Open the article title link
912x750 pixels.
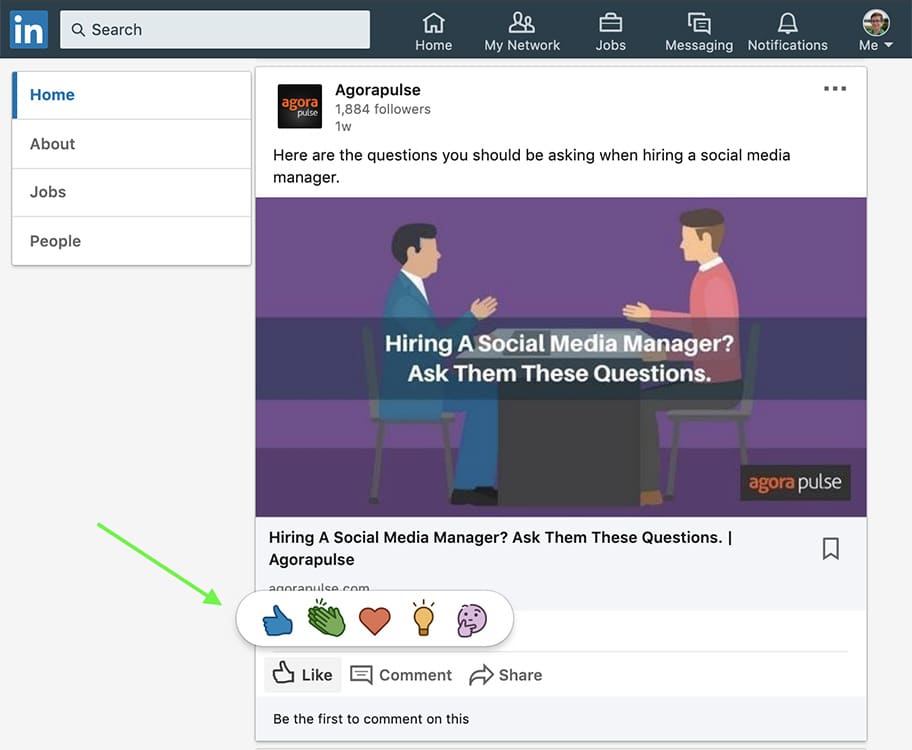(500, 548)
